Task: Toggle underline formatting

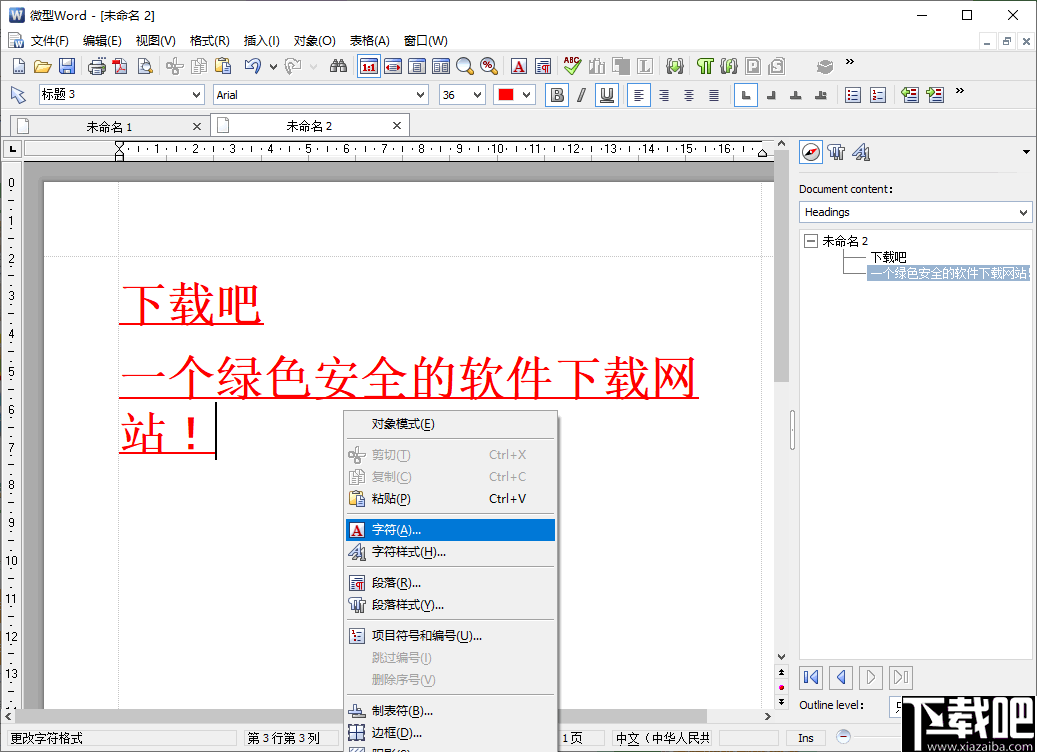Action: click(607, 95)
